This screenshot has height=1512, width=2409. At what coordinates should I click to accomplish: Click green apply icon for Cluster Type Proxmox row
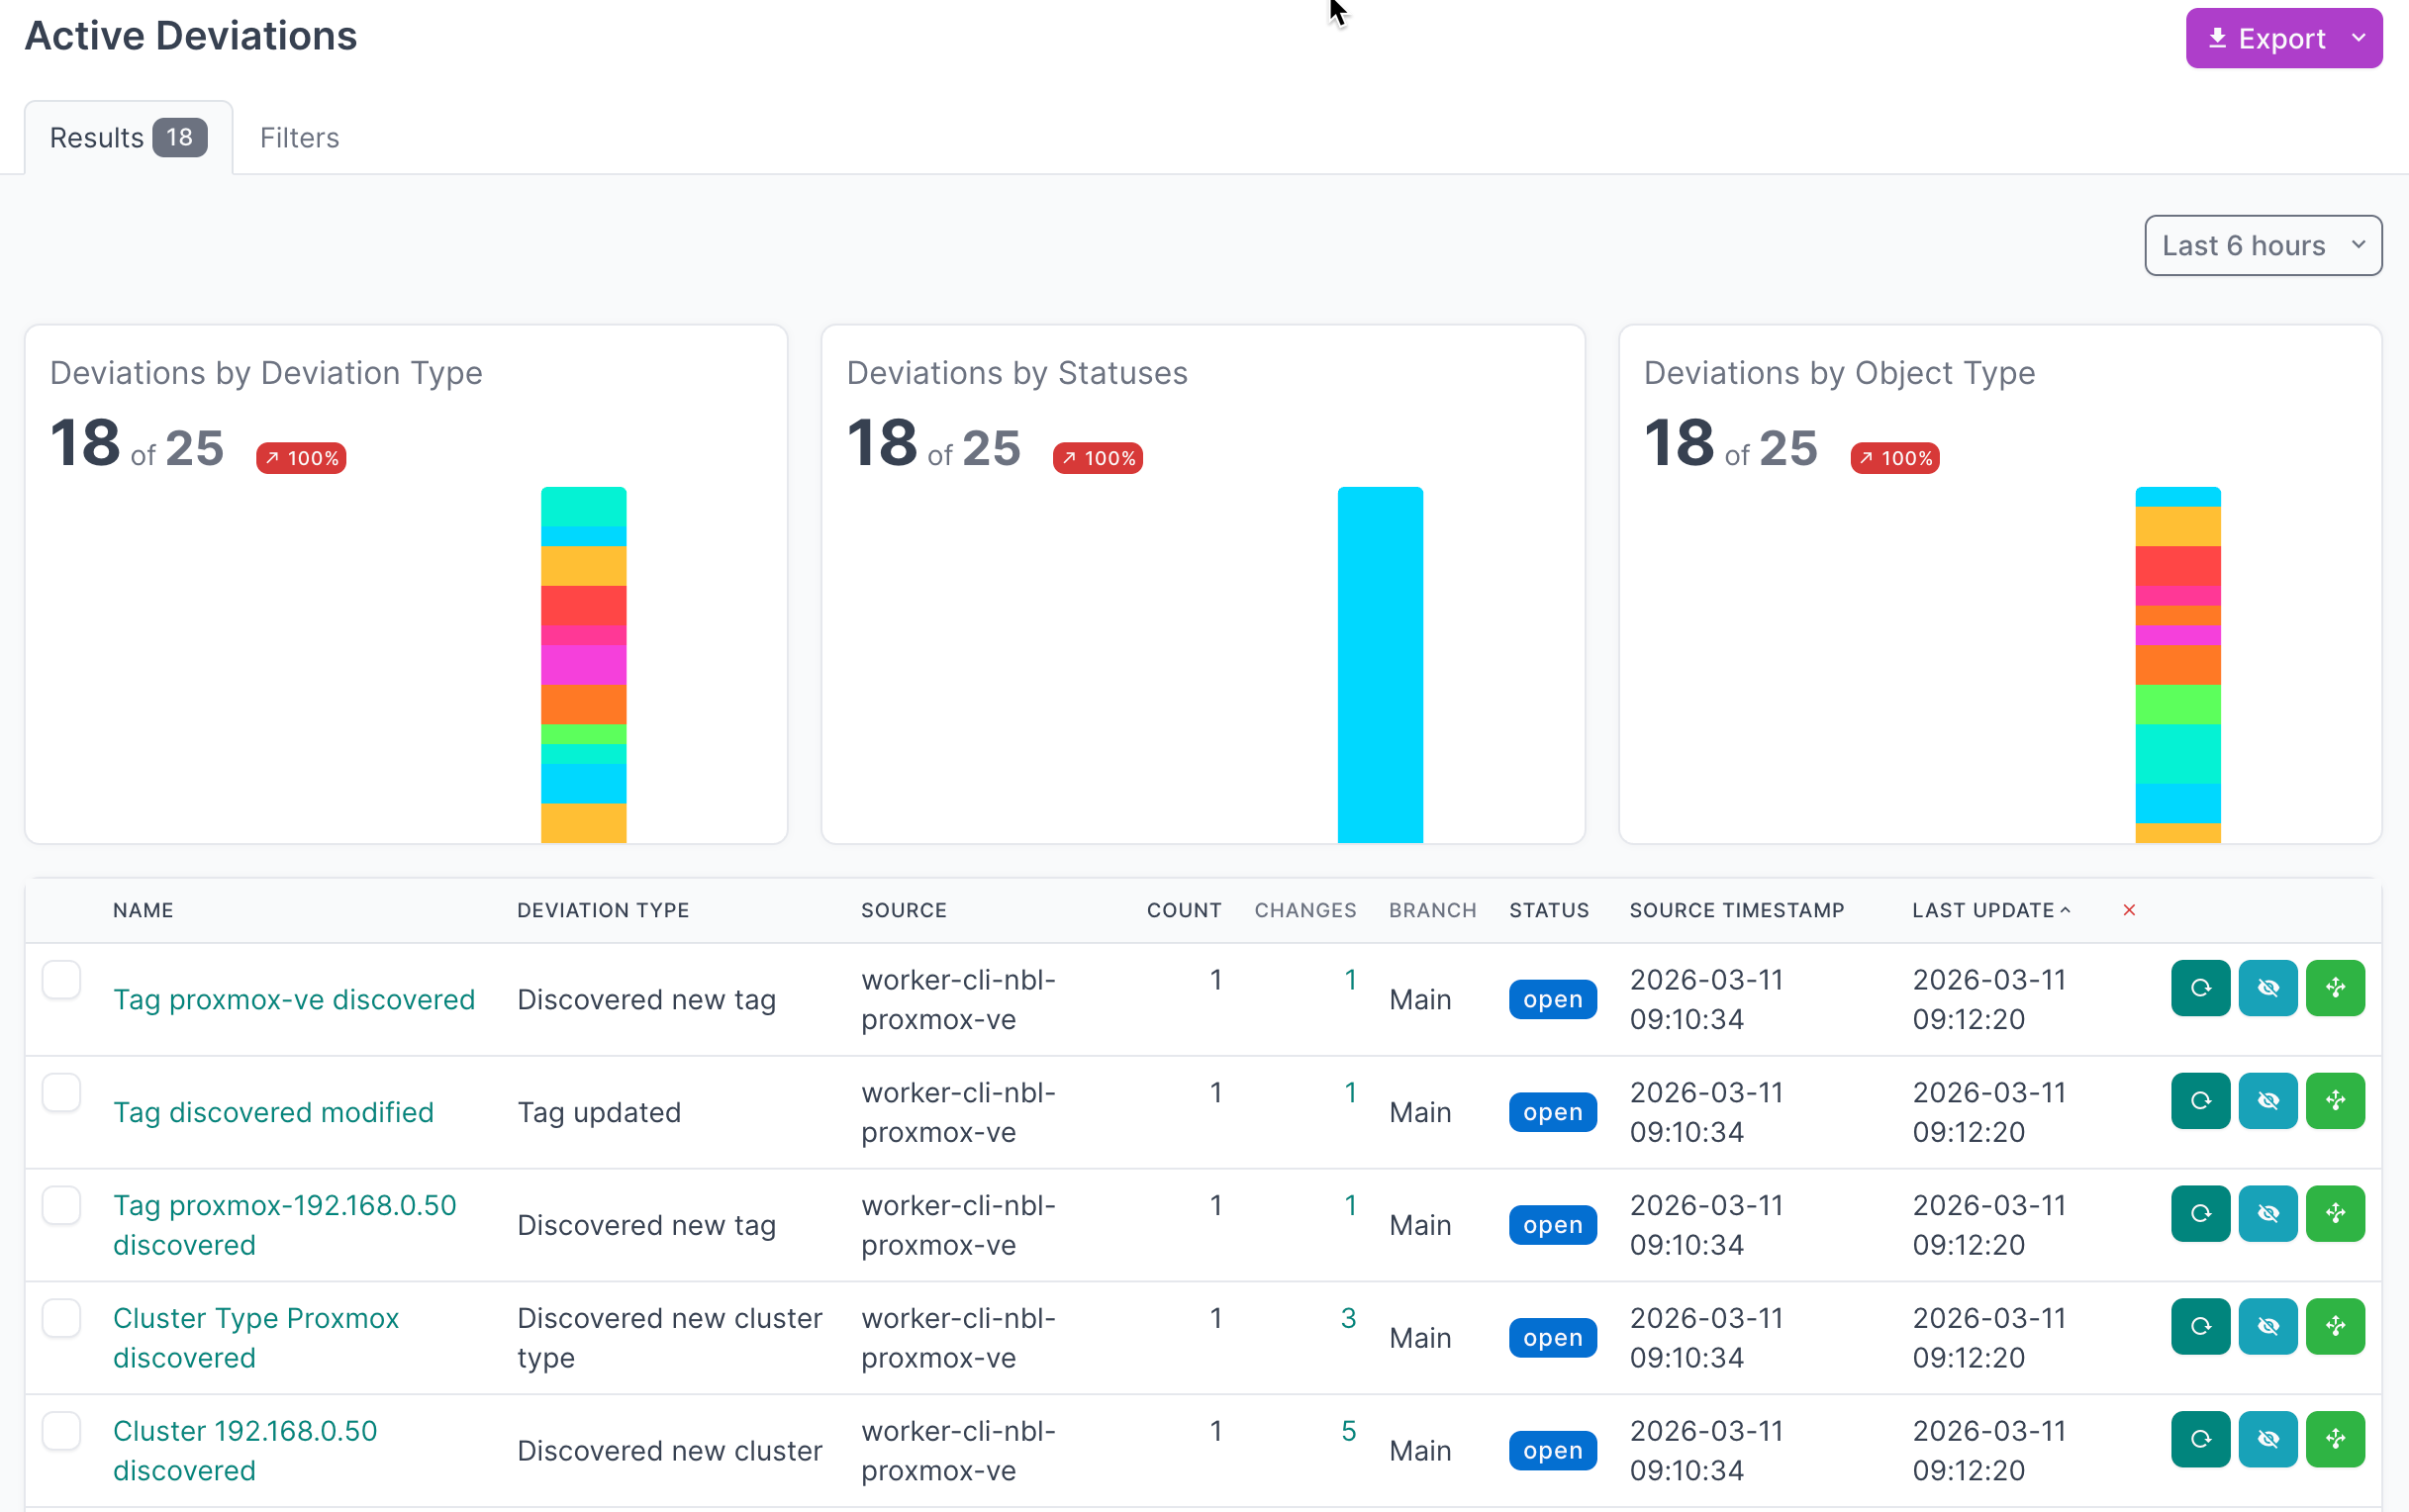pyautogui.click(x=2335, y=1327)
